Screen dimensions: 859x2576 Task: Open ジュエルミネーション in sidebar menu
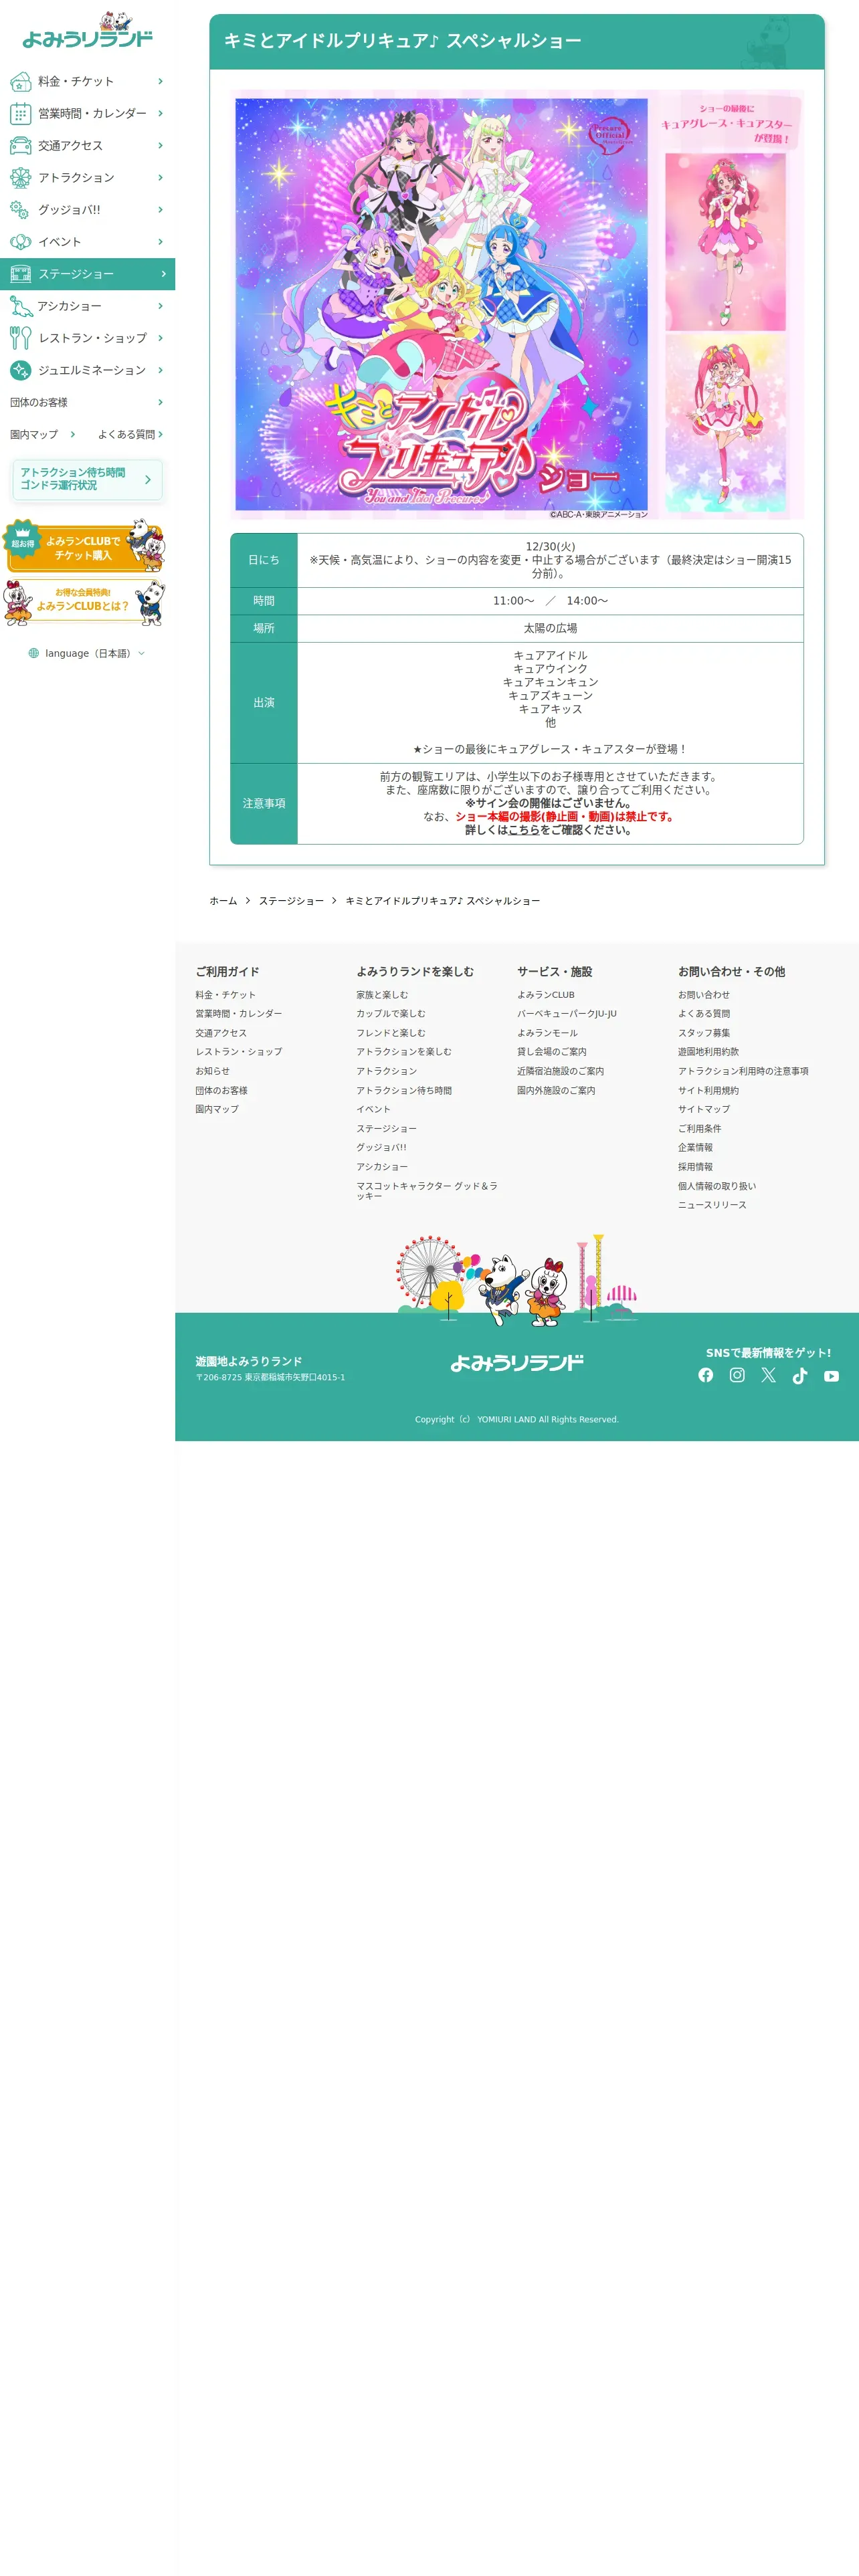coord(87,370)
